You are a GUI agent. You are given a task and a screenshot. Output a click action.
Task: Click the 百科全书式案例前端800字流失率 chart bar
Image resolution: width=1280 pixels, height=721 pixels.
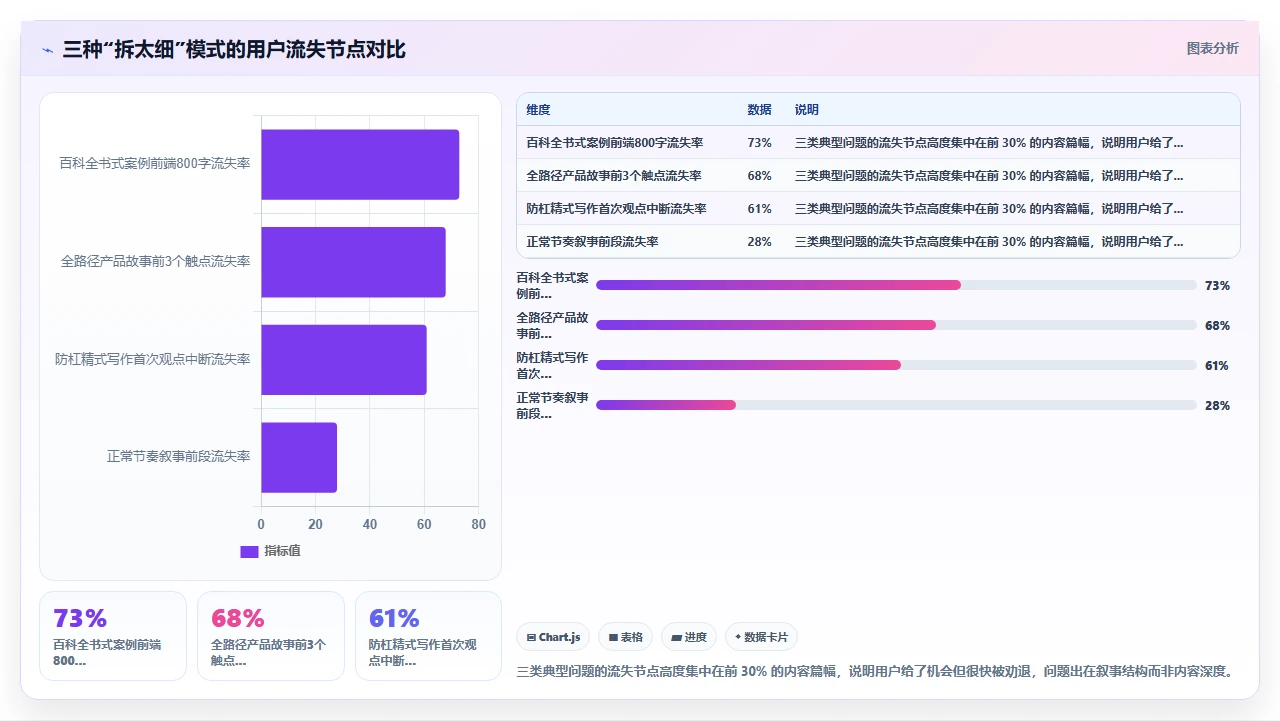point(360,164)
